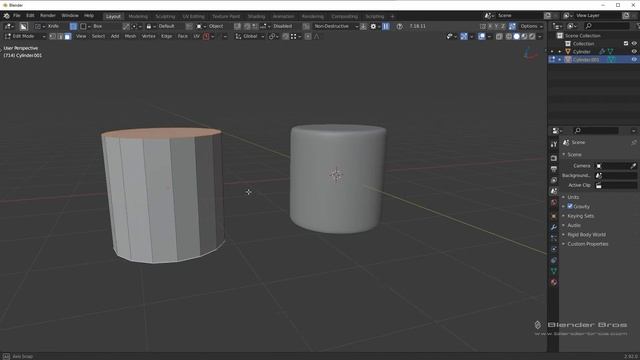Toggle X-ray view icon
The image size is (640, 360).
499,36
